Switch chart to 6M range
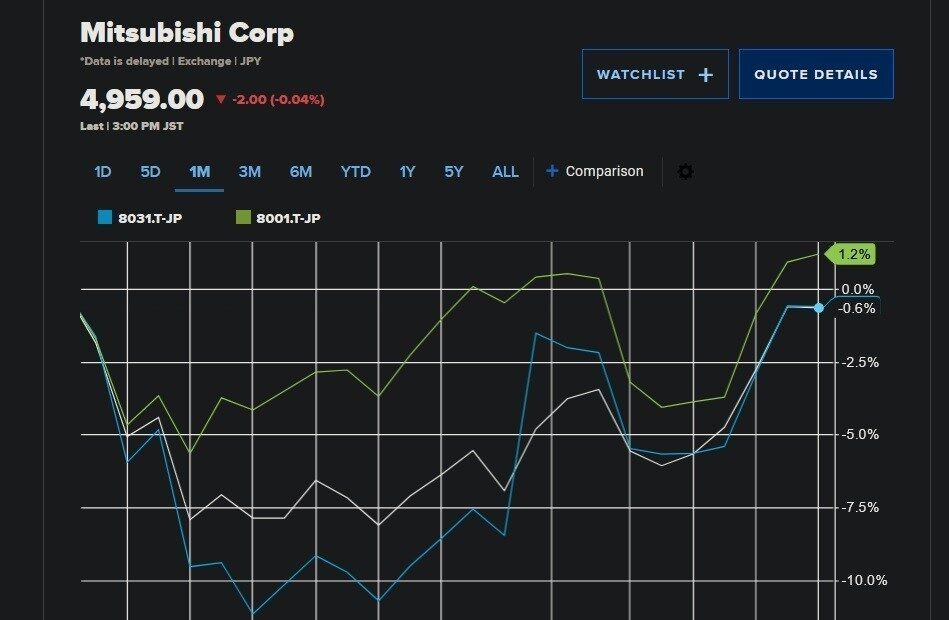Image resolution: width=949 pixels, height=620 pixels. click(301, 172)
